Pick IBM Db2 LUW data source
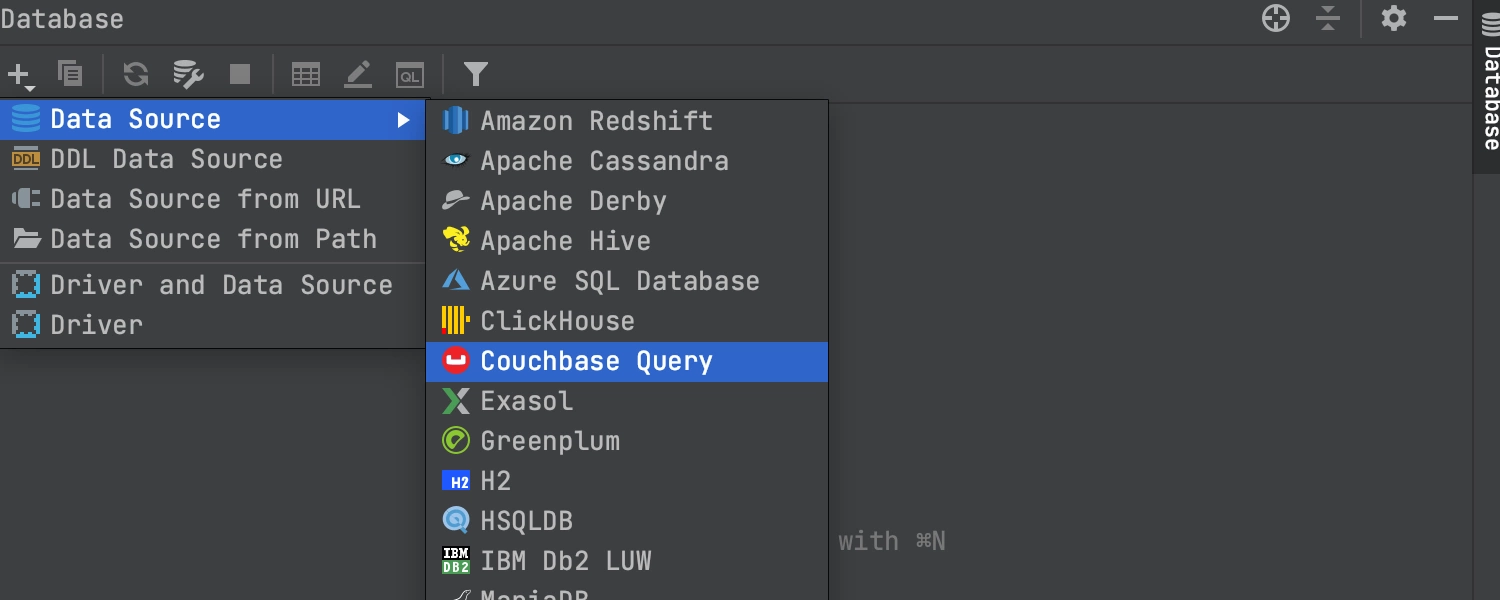Image resolution: width=1500 pixels, height=600 pixels. coord(627,561)
